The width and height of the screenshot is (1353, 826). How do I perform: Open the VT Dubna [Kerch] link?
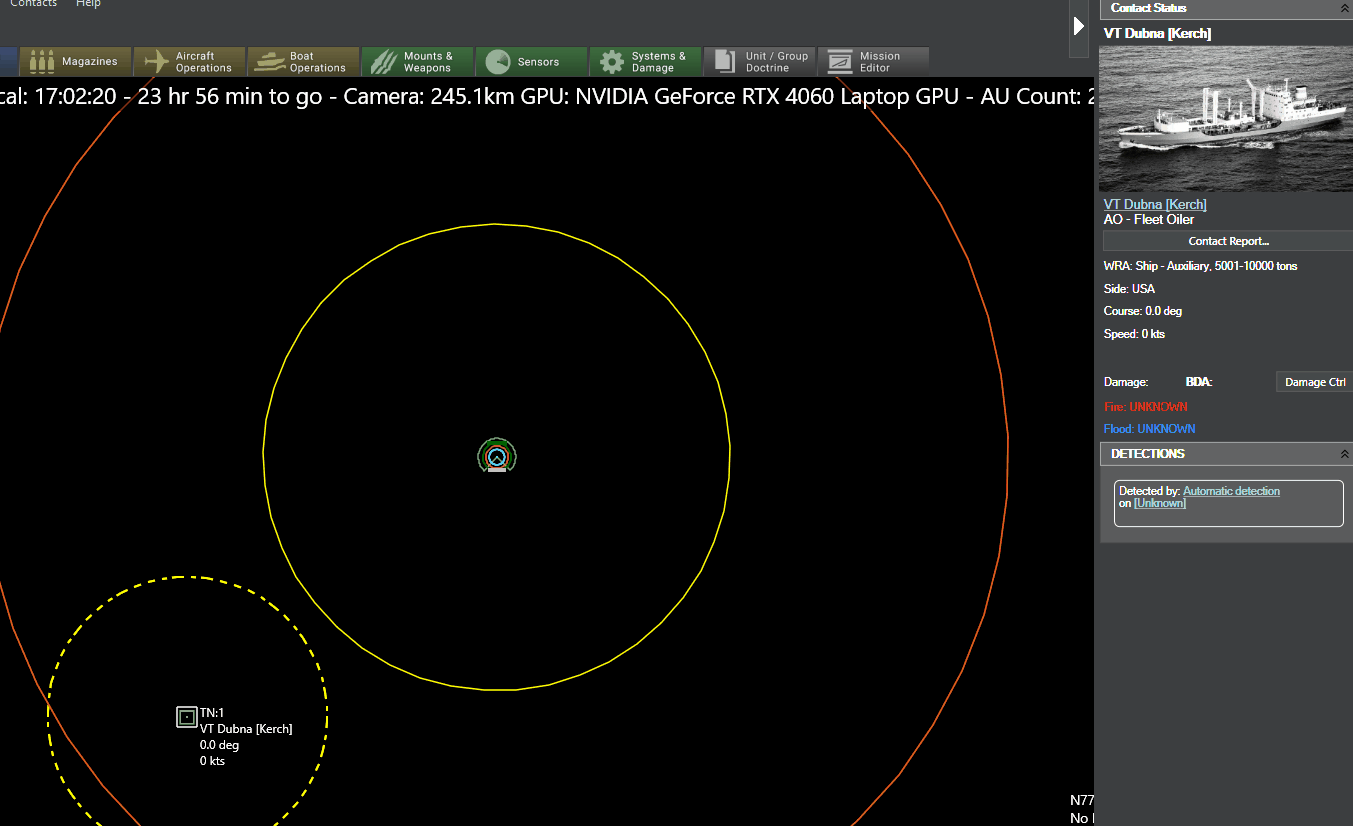point(1155,204)
